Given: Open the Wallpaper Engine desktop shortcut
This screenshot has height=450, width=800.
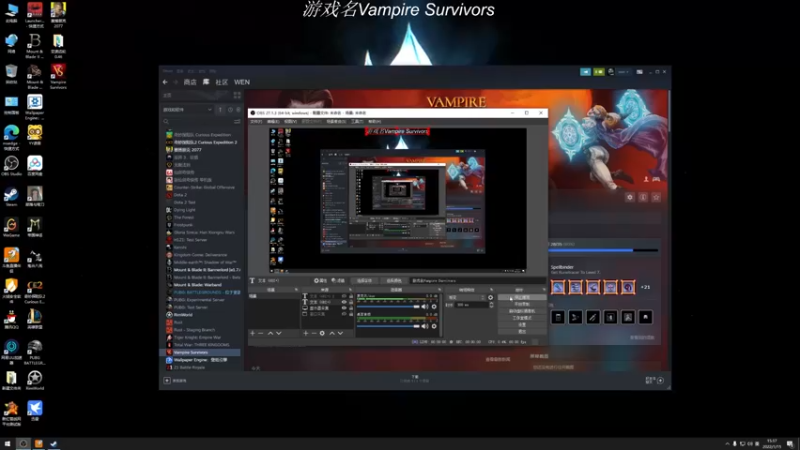Looking at the screenshot, I should click(x=35, y=106).
